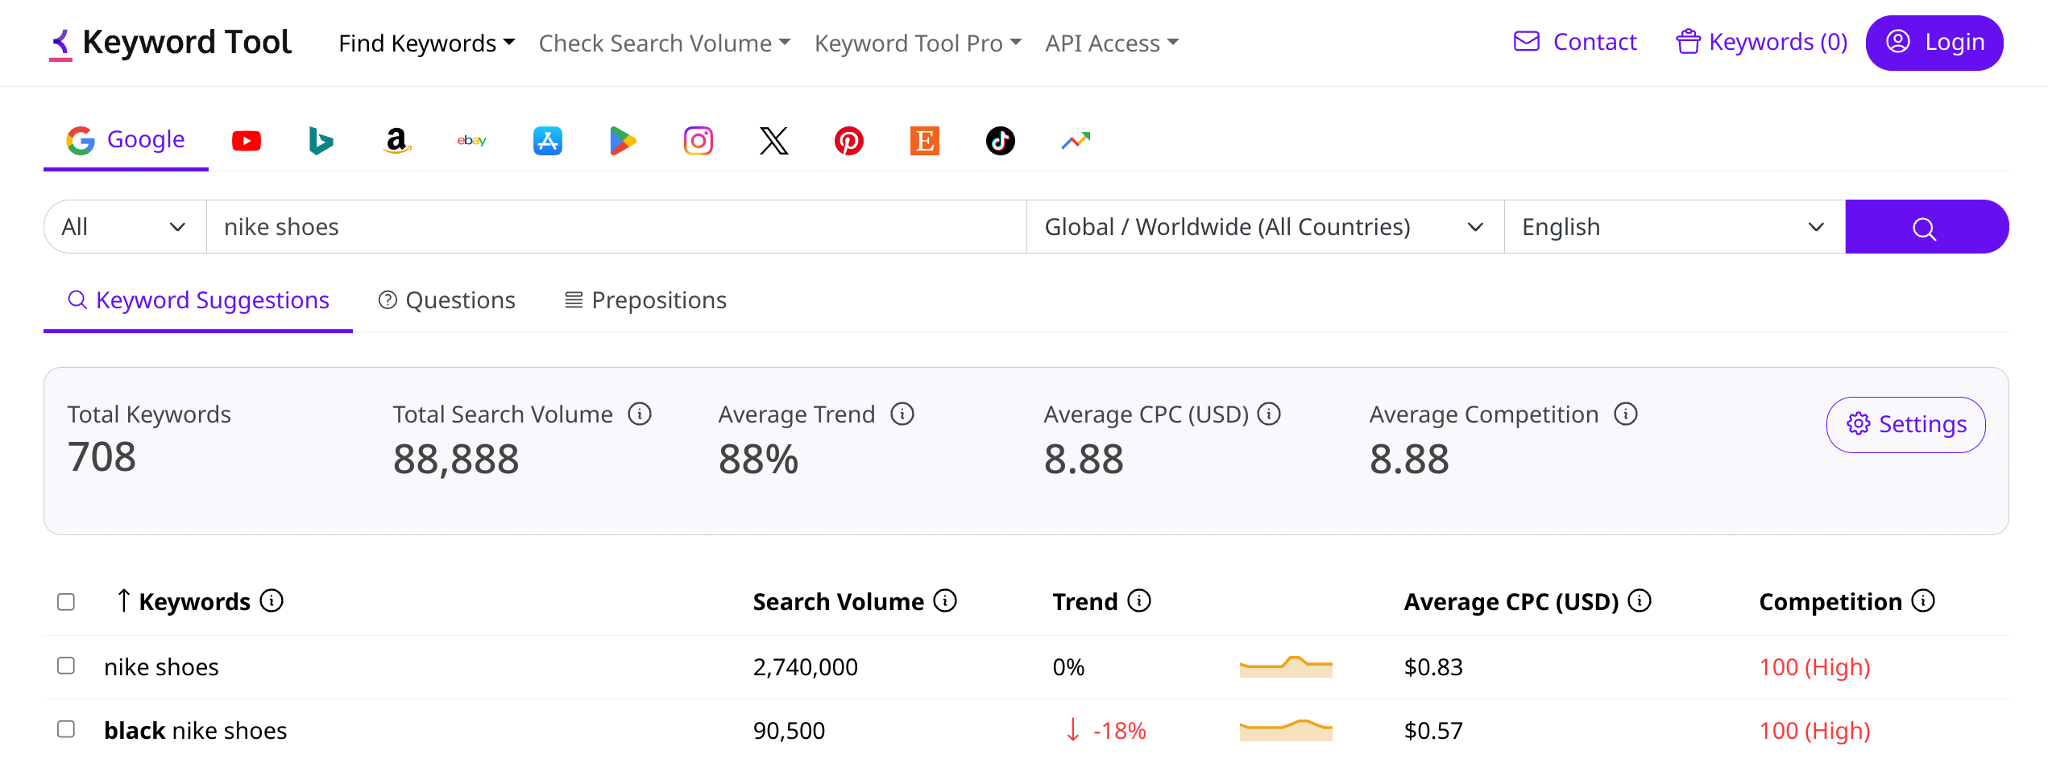This screenshot has height=763, width=2048.
Task: Choose the eBay source icon
Action: pyautogui.click(x=472, y=141)
